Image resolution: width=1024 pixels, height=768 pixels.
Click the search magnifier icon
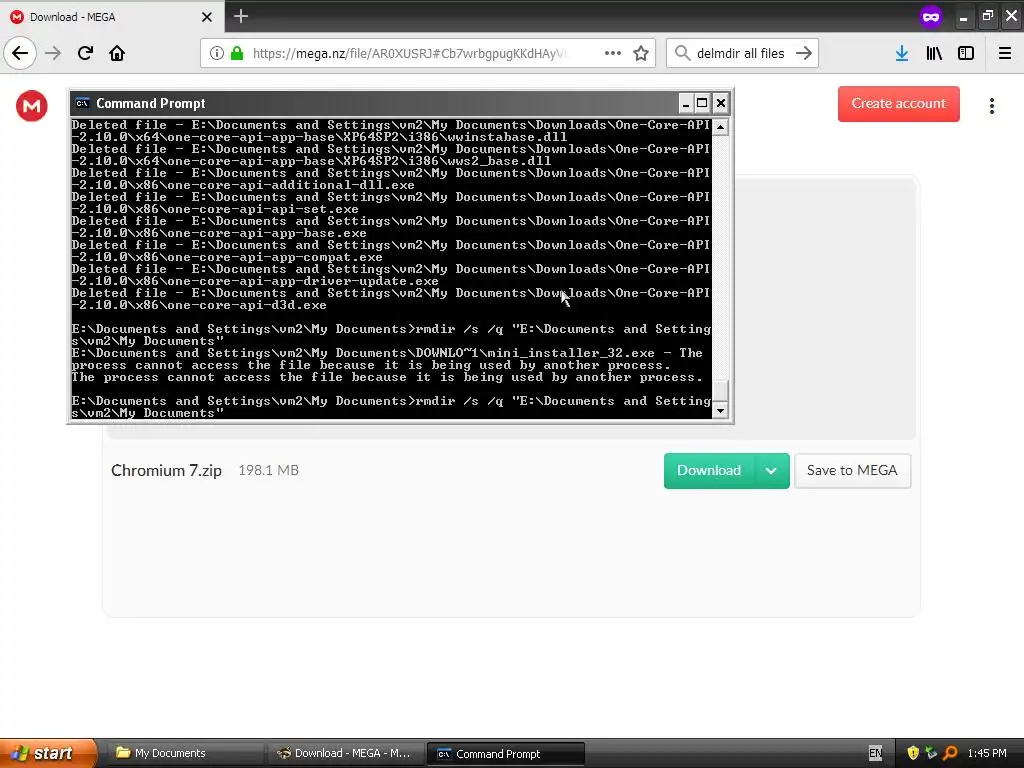coord(682,53)
